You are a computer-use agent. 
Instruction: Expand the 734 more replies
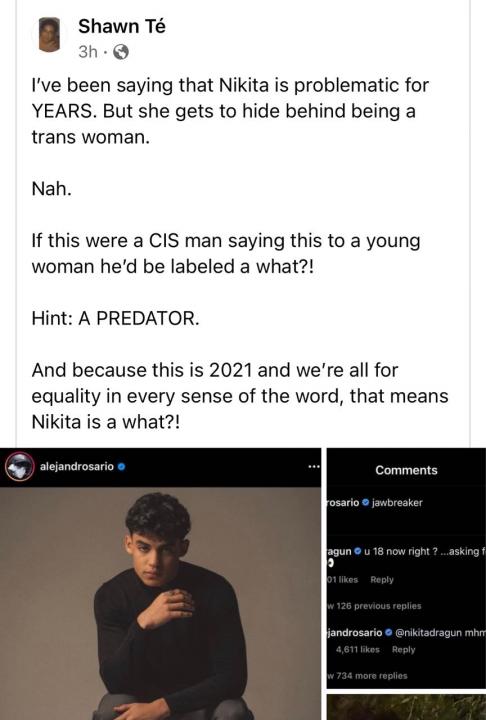(x=367, y=675)
